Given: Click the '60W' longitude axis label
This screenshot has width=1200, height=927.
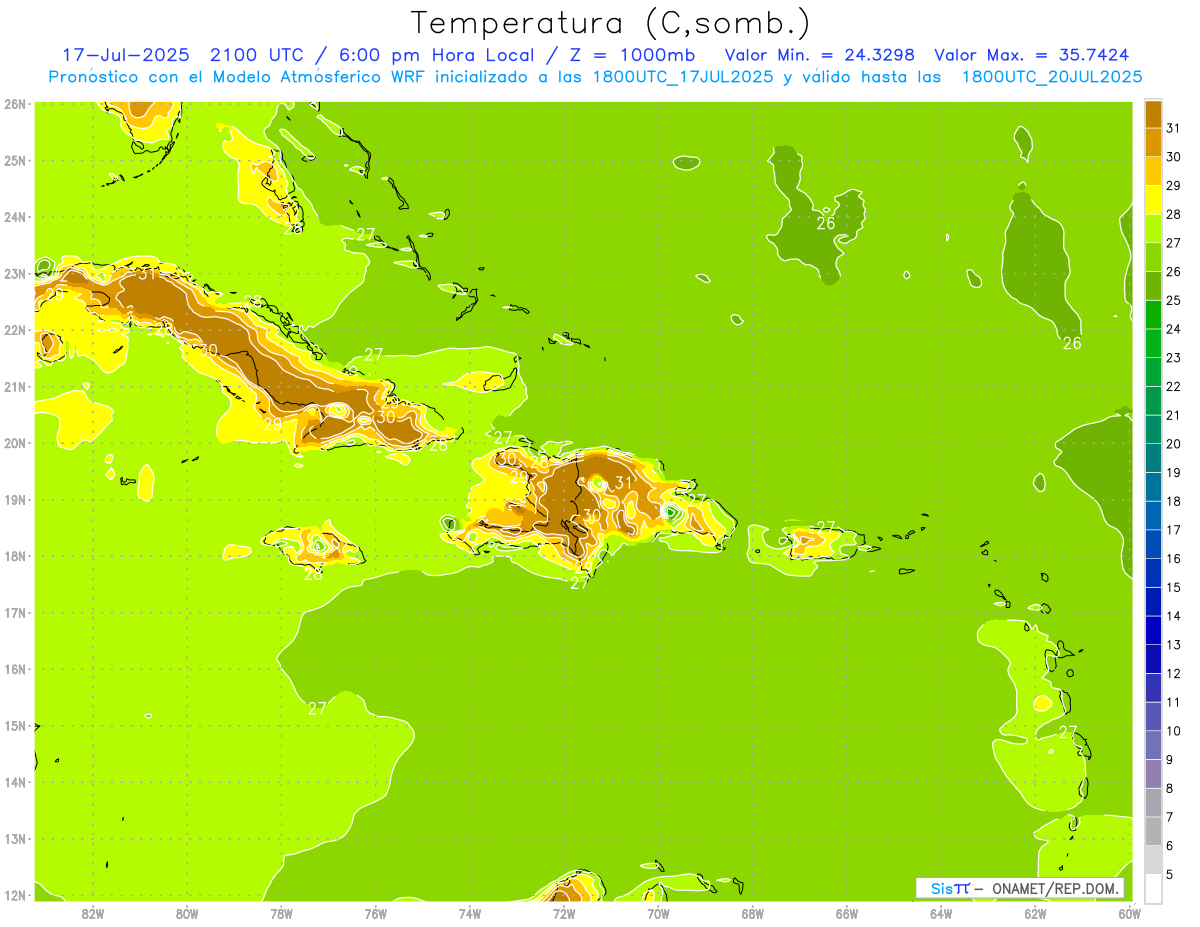Looking at the screenshot, I should click(1129, 913).
